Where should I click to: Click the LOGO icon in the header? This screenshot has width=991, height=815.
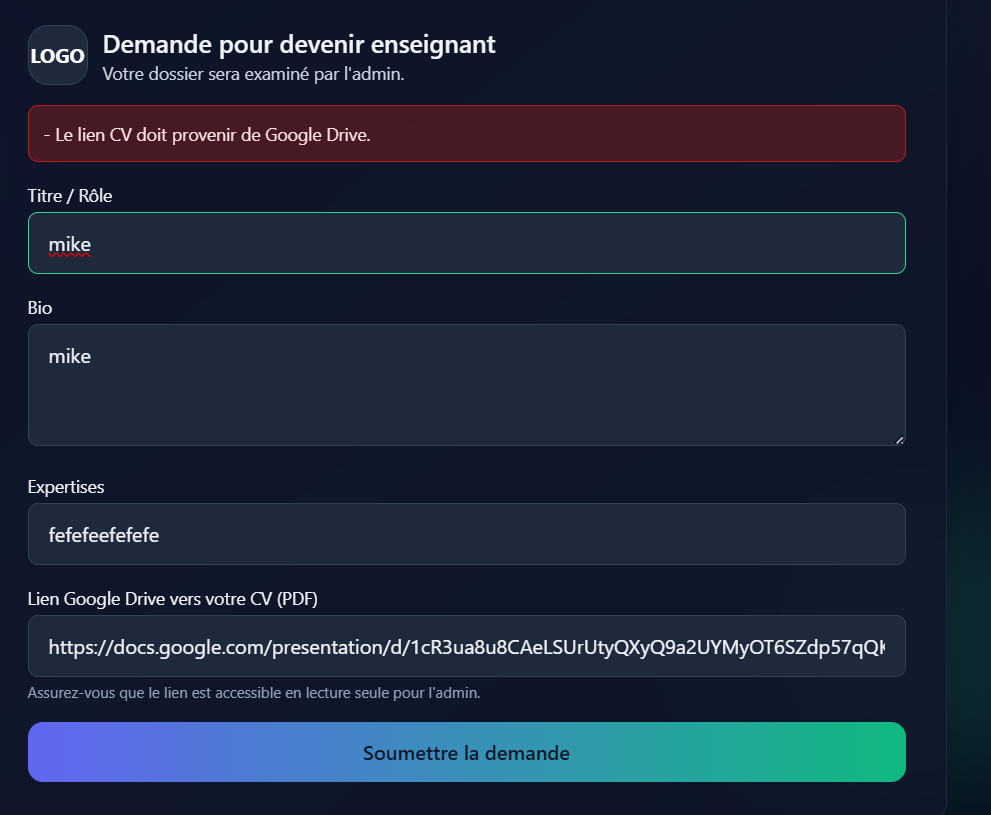[x=58, y=55]
